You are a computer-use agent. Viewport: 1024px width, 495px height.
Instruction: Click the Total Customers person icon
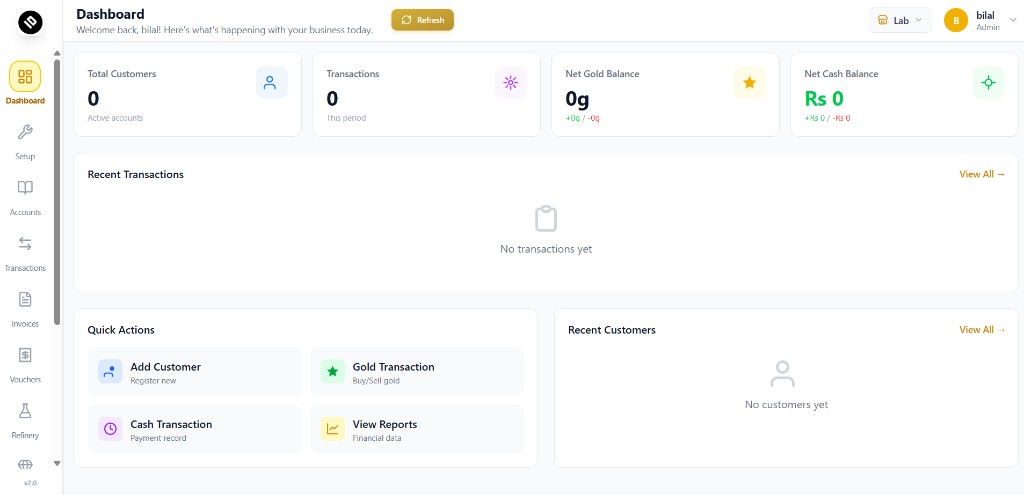271,82
